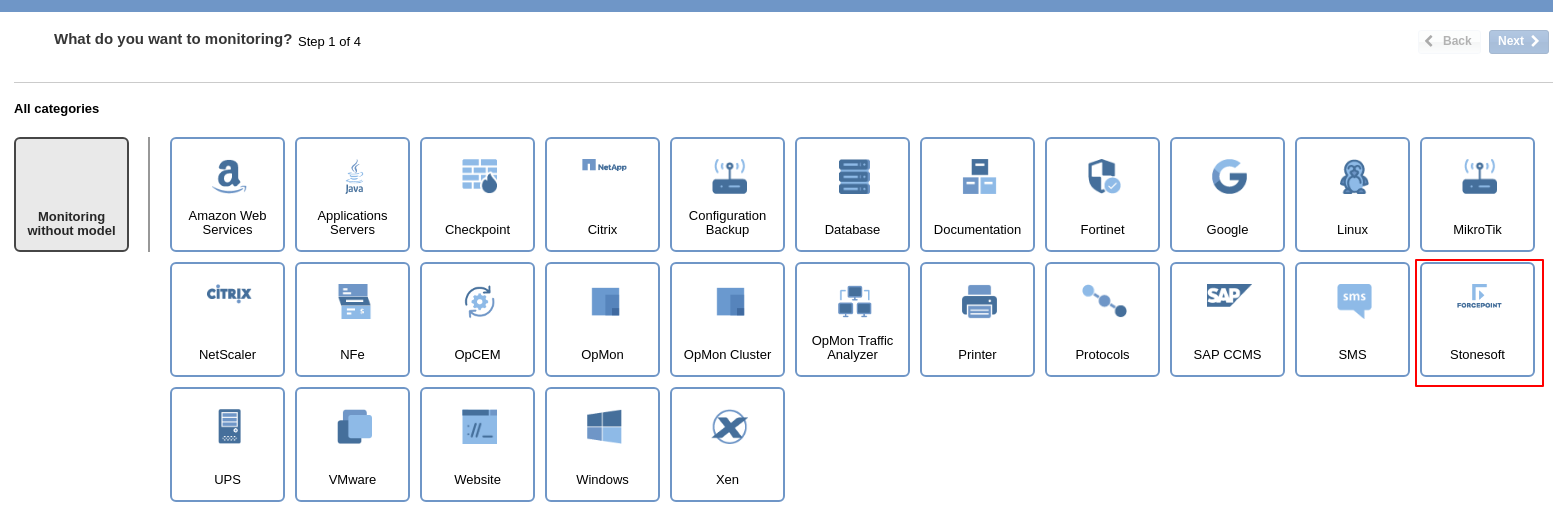Viewport: 1553px width, 514px height.
Task: Pick the OpMon Traffic Analyzer tile
Action: (x=852, y=319)
